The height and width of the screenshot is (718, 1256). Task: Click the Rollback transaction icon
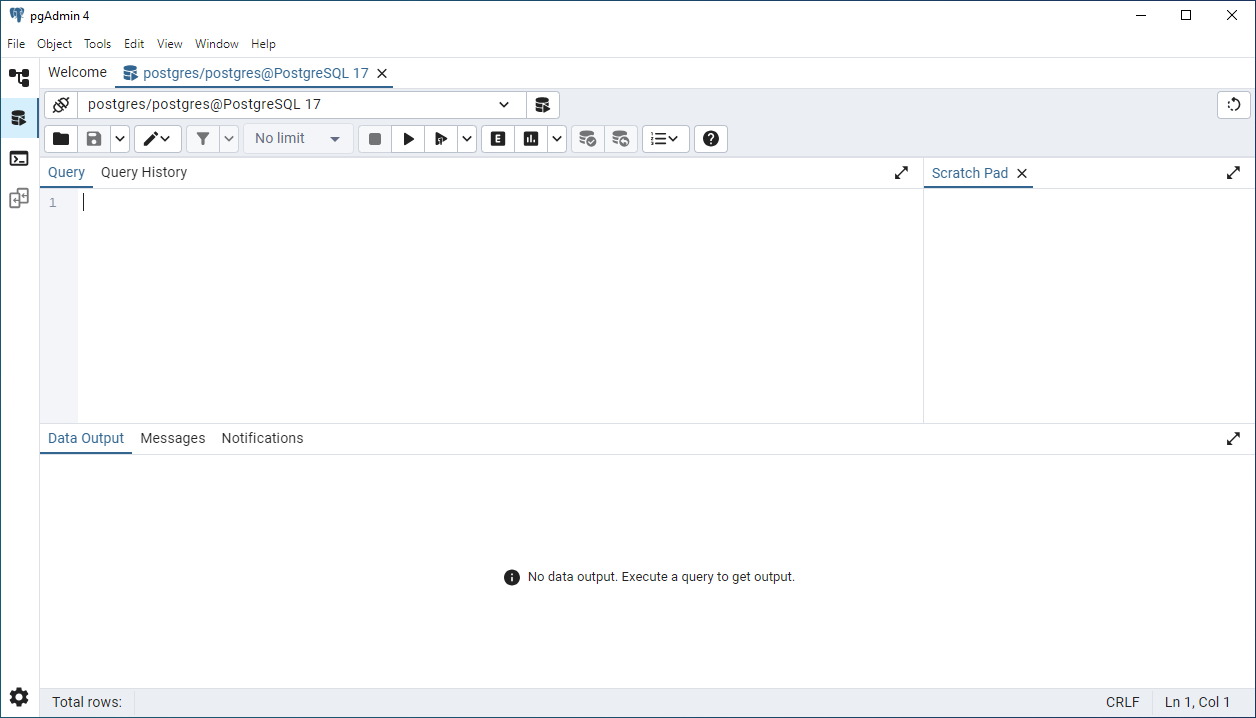pyautogui.click(x=621, y=139)
